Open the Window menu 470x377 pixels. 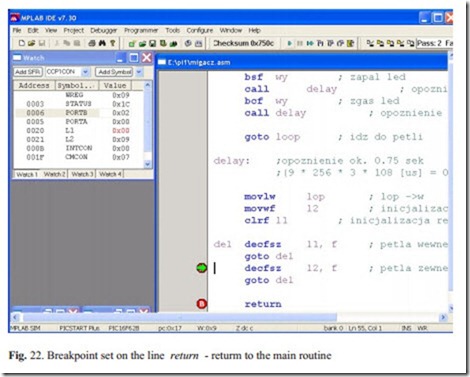[231, 30]
